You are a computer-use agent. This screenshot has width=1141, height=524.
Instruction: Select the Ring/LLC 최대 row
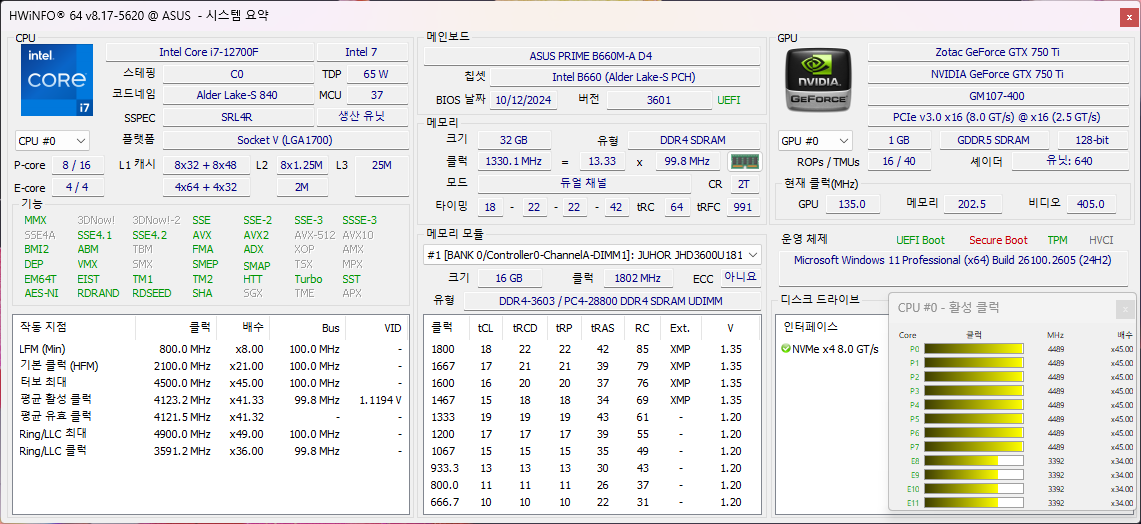(211, 434)
